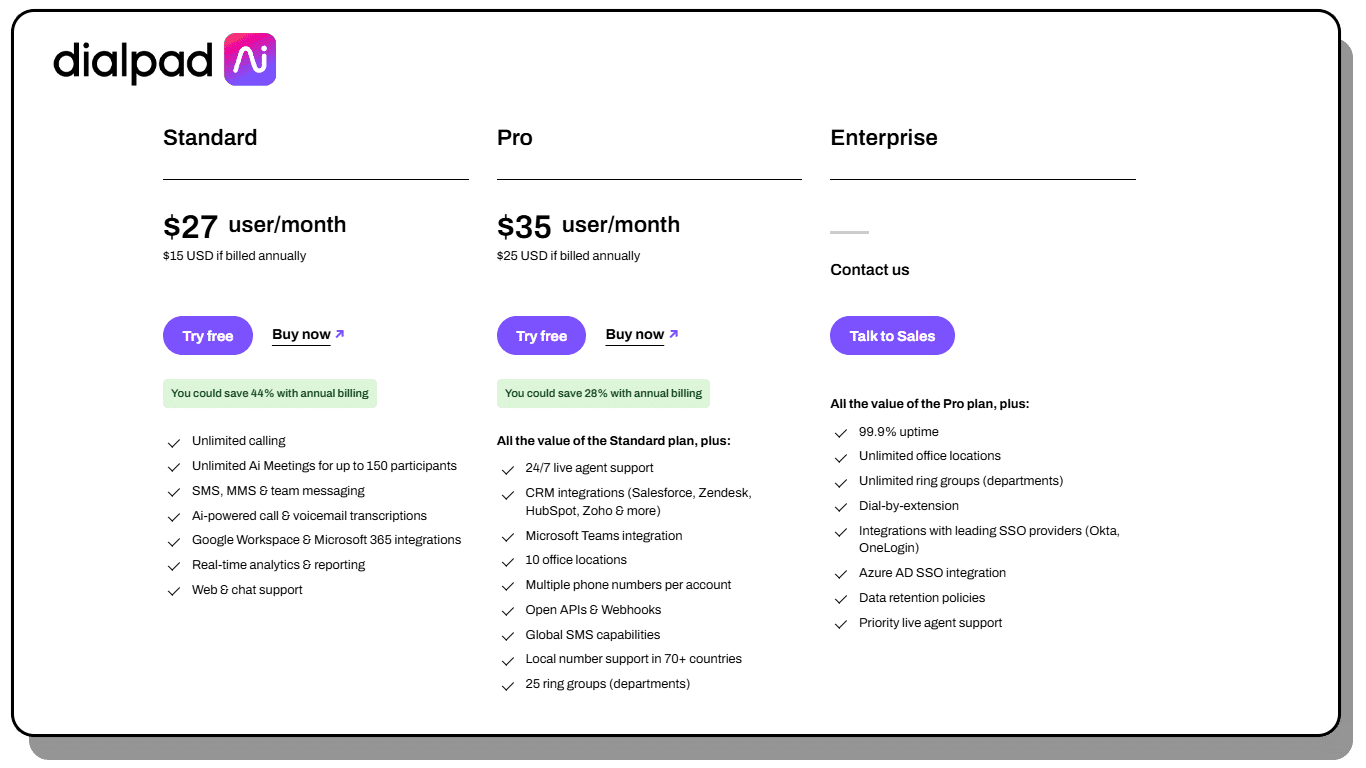
Task: Click the checkmark beside Global SMS capabilities
Action: 508,636
